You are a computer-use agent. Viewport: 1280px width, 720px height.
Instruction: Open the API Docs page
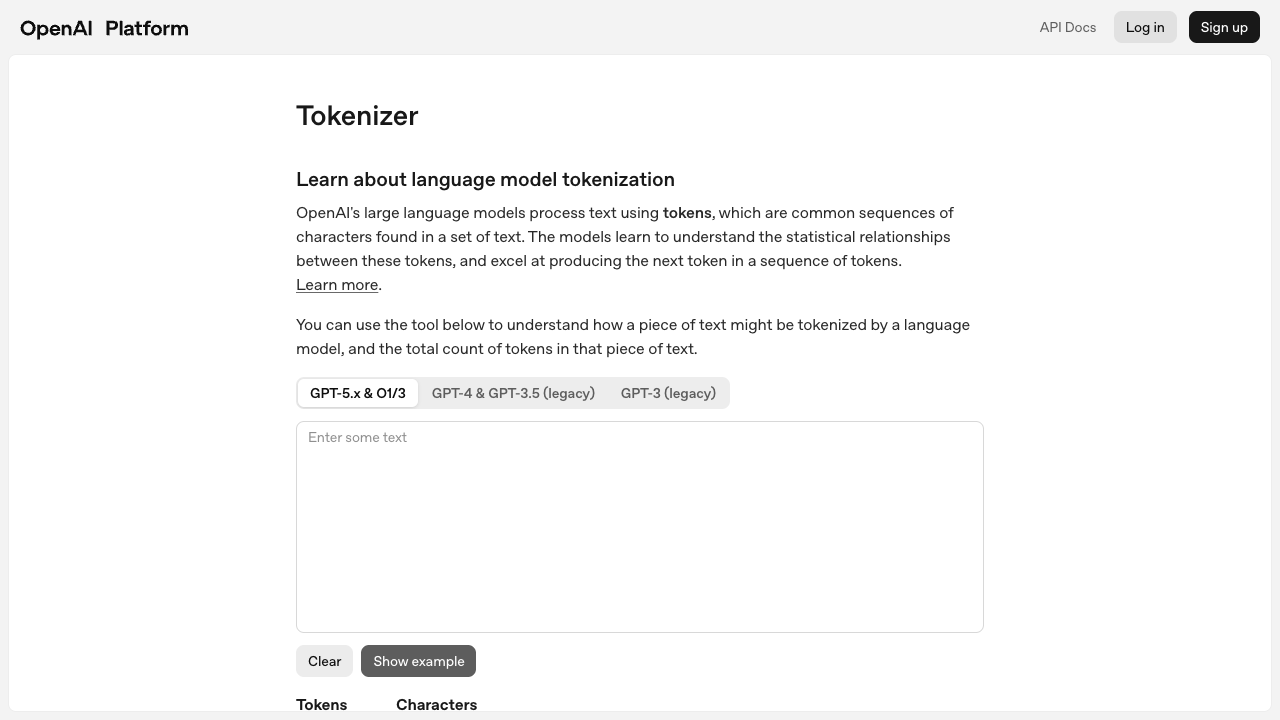(x=1067, y=27)
